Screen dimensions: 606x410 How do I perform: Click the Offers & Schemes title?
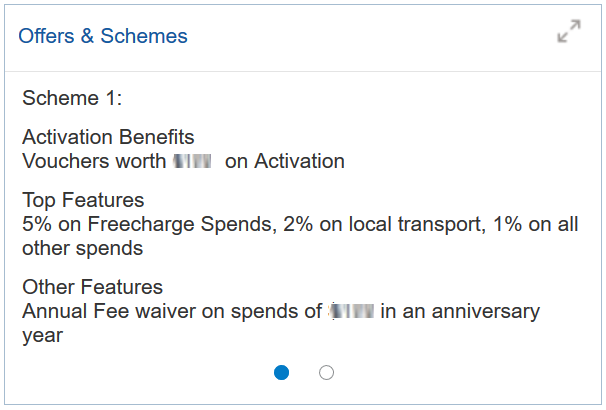click(103, 36)
